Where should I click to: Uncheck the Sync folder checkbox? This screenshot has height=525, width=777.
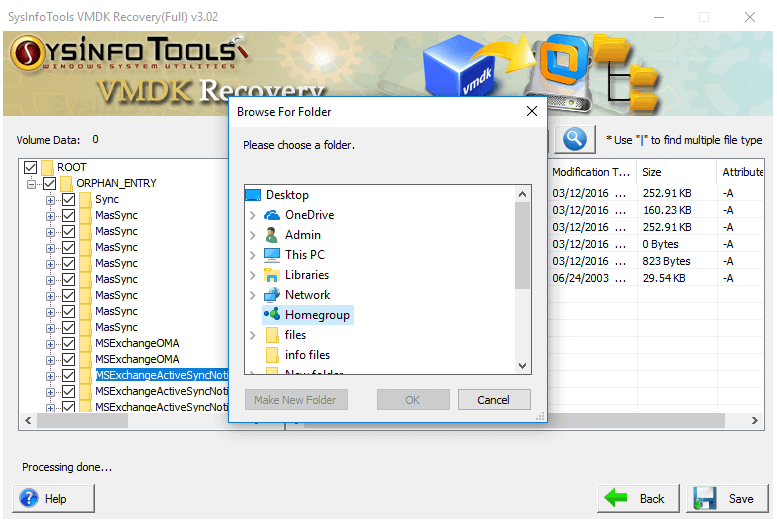click(68, 199)
